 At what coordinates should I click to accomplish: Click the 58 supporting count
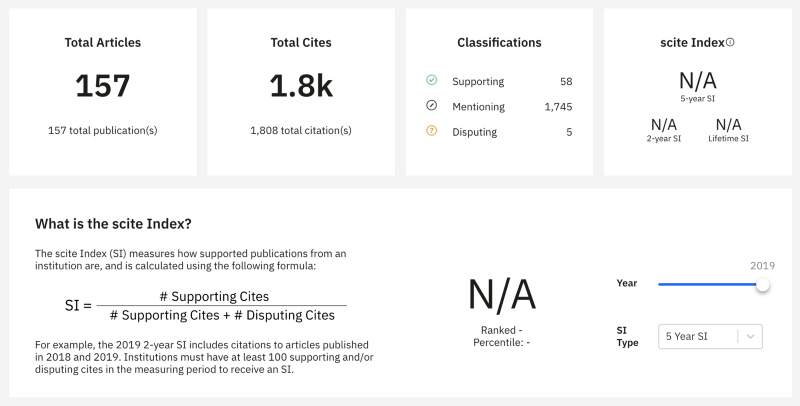click(566, 81)
